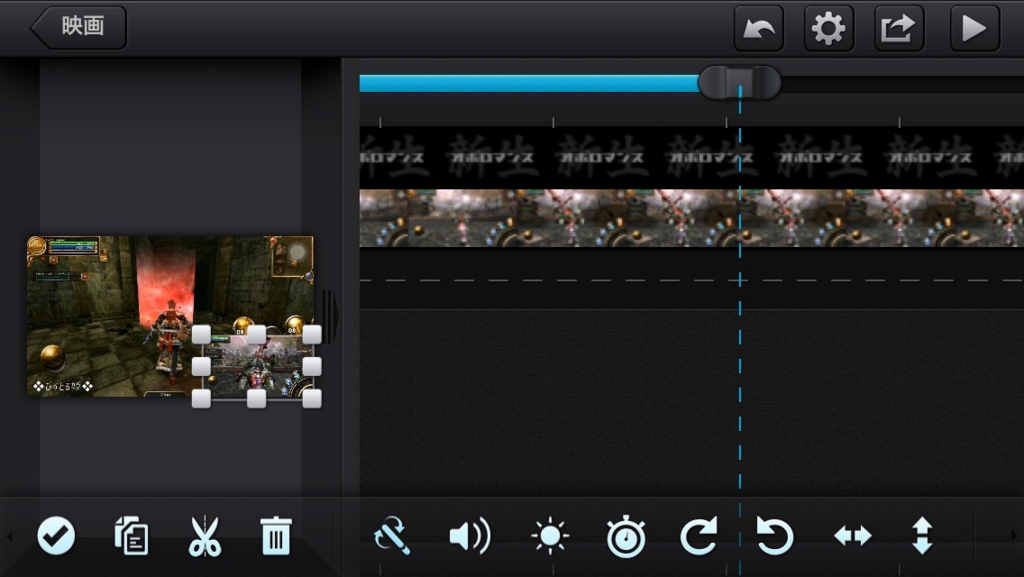Screen dimensions: 1024x577
Task: Click the share/export icon
Action: click(x=899, y=28)
